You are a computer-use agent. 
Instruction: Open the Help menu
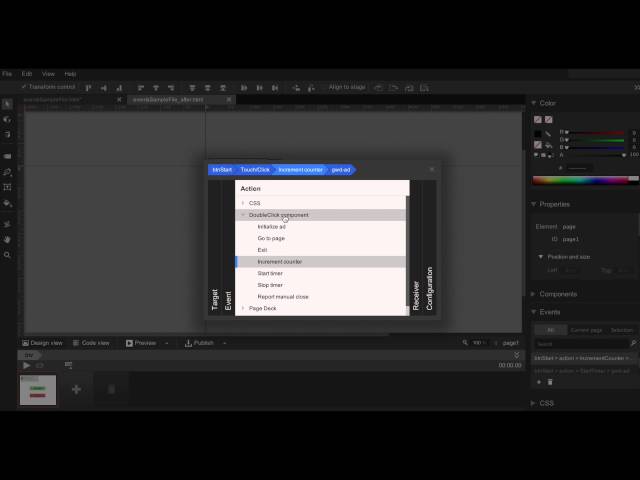pos(70,74)
